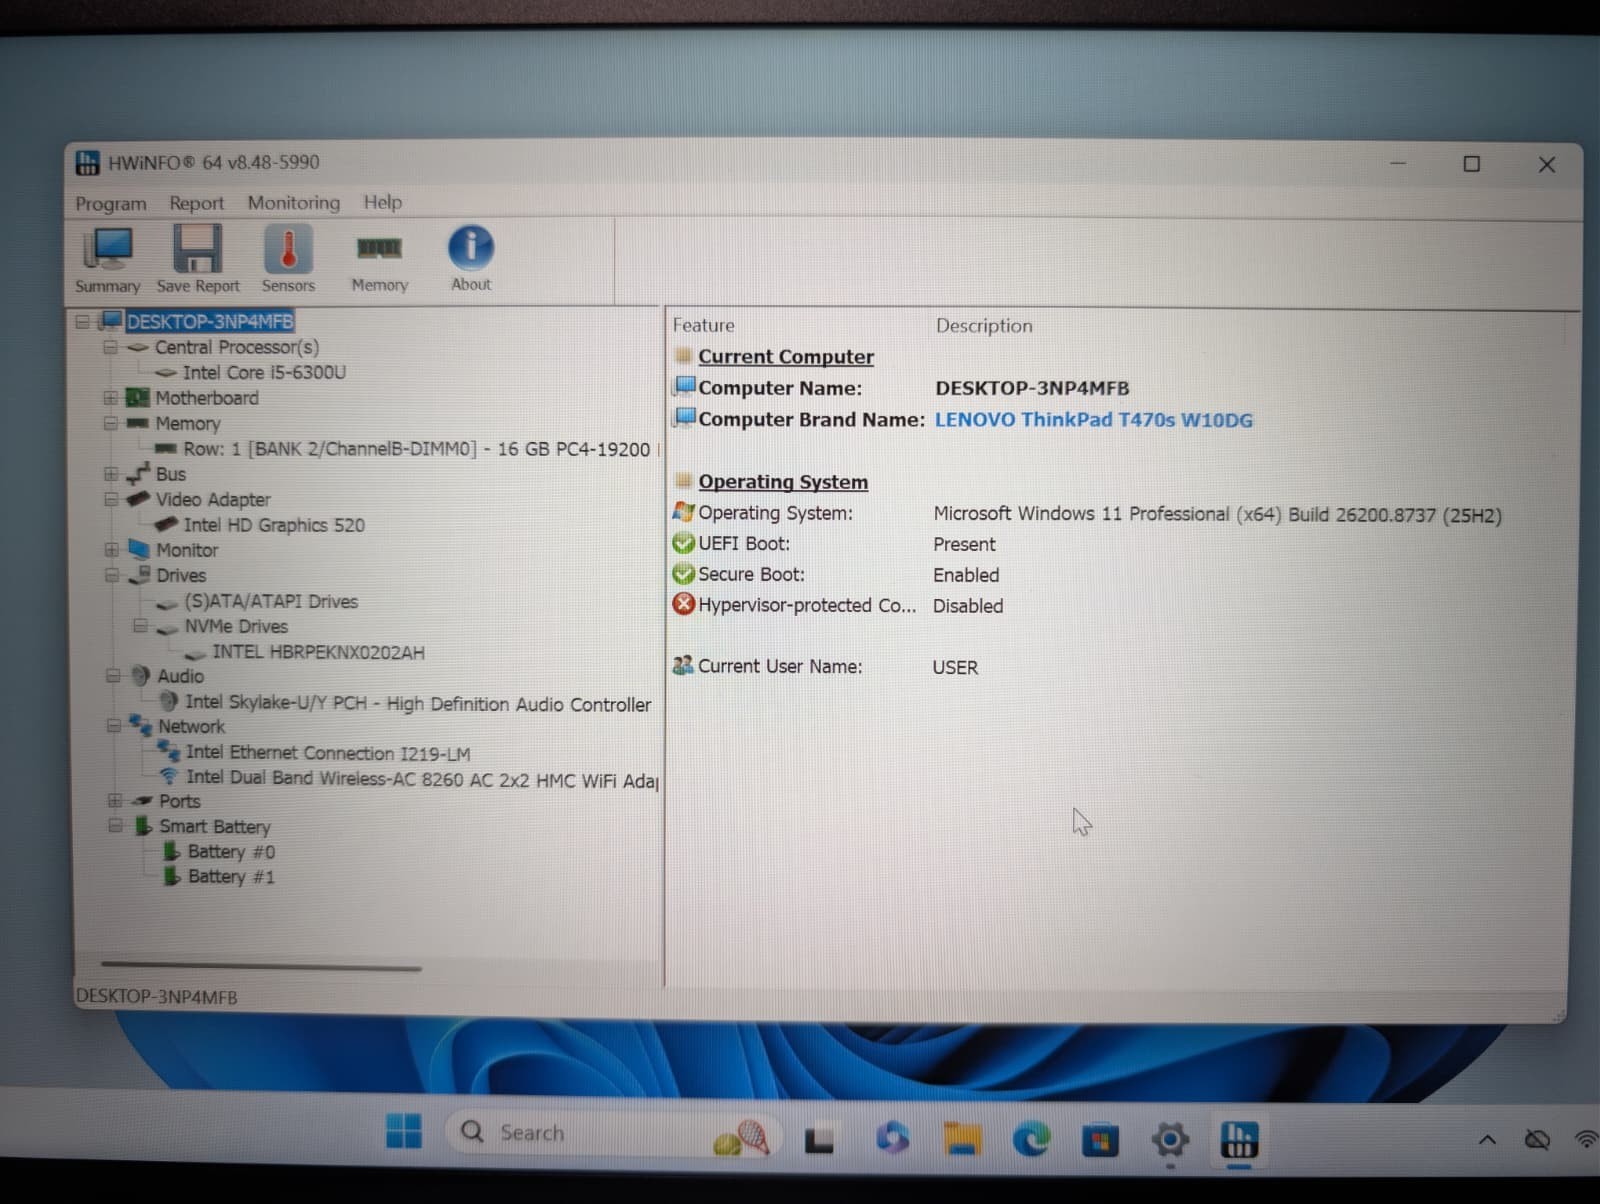Click the UEFI Boot green check icon

click(683, 543)
